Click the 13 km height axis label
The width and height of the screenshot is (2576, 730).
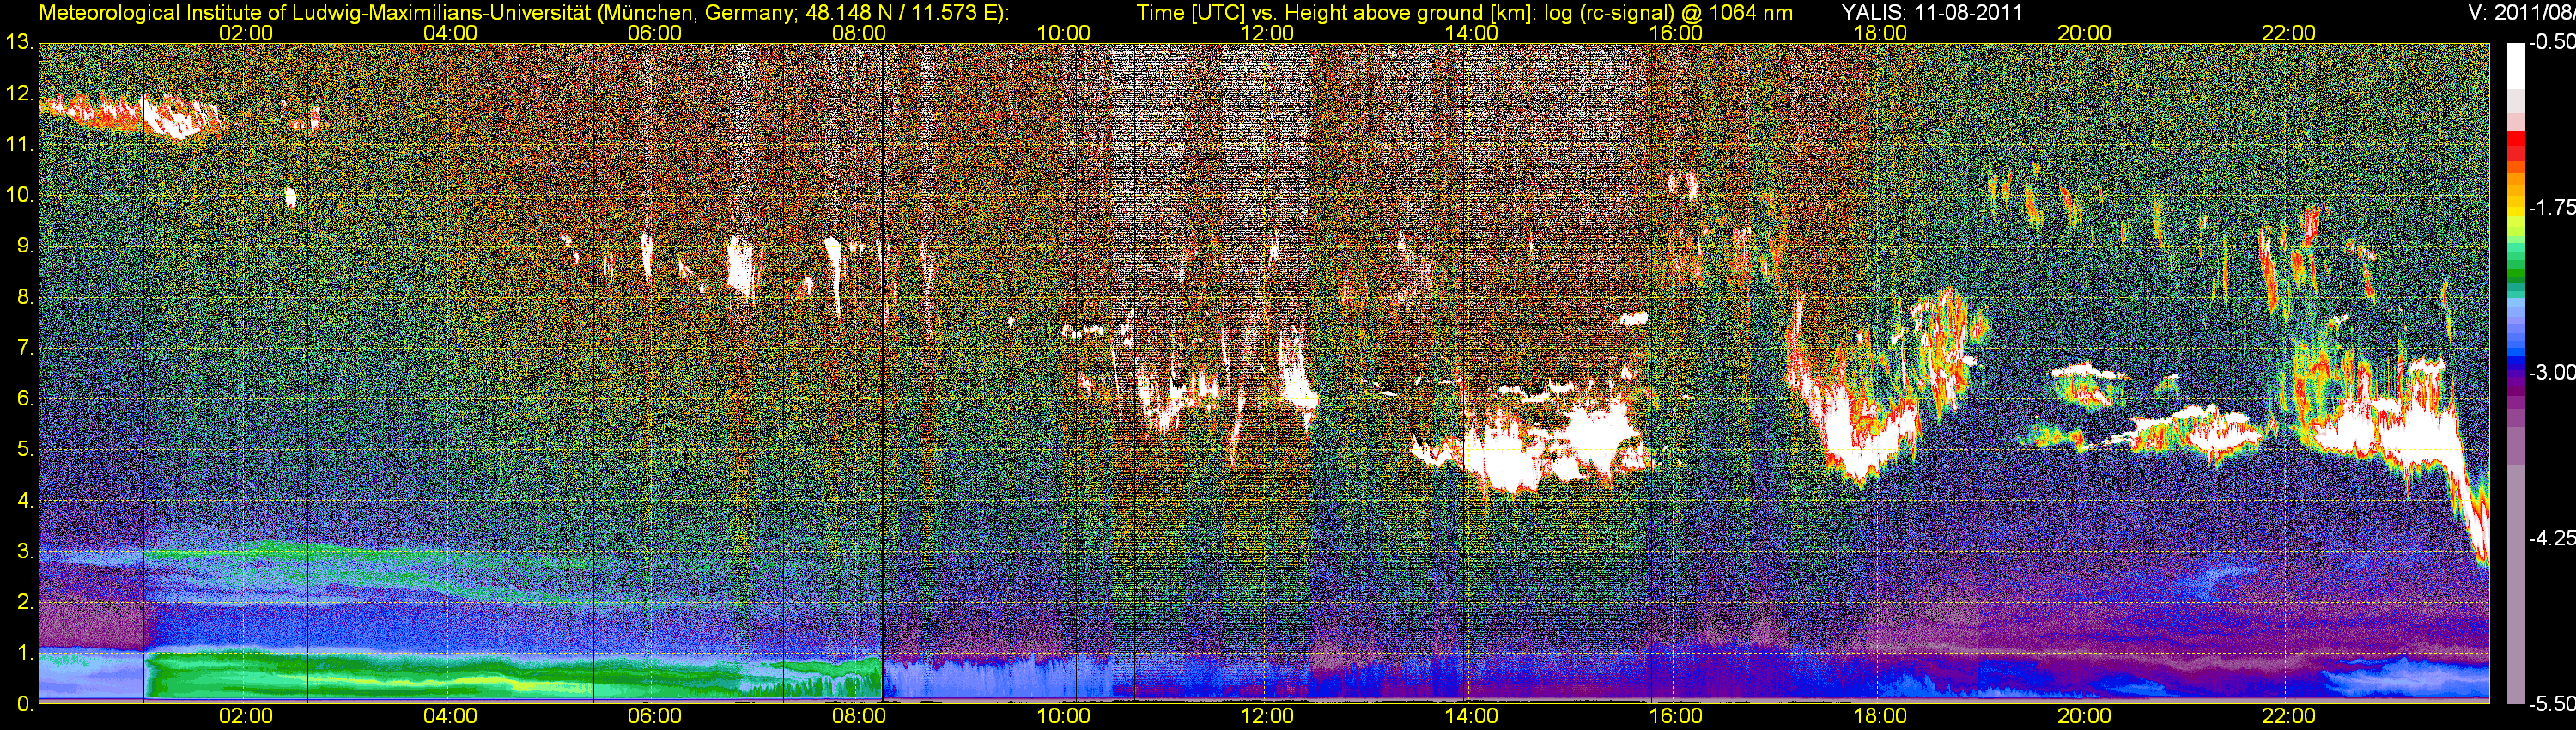20,43
